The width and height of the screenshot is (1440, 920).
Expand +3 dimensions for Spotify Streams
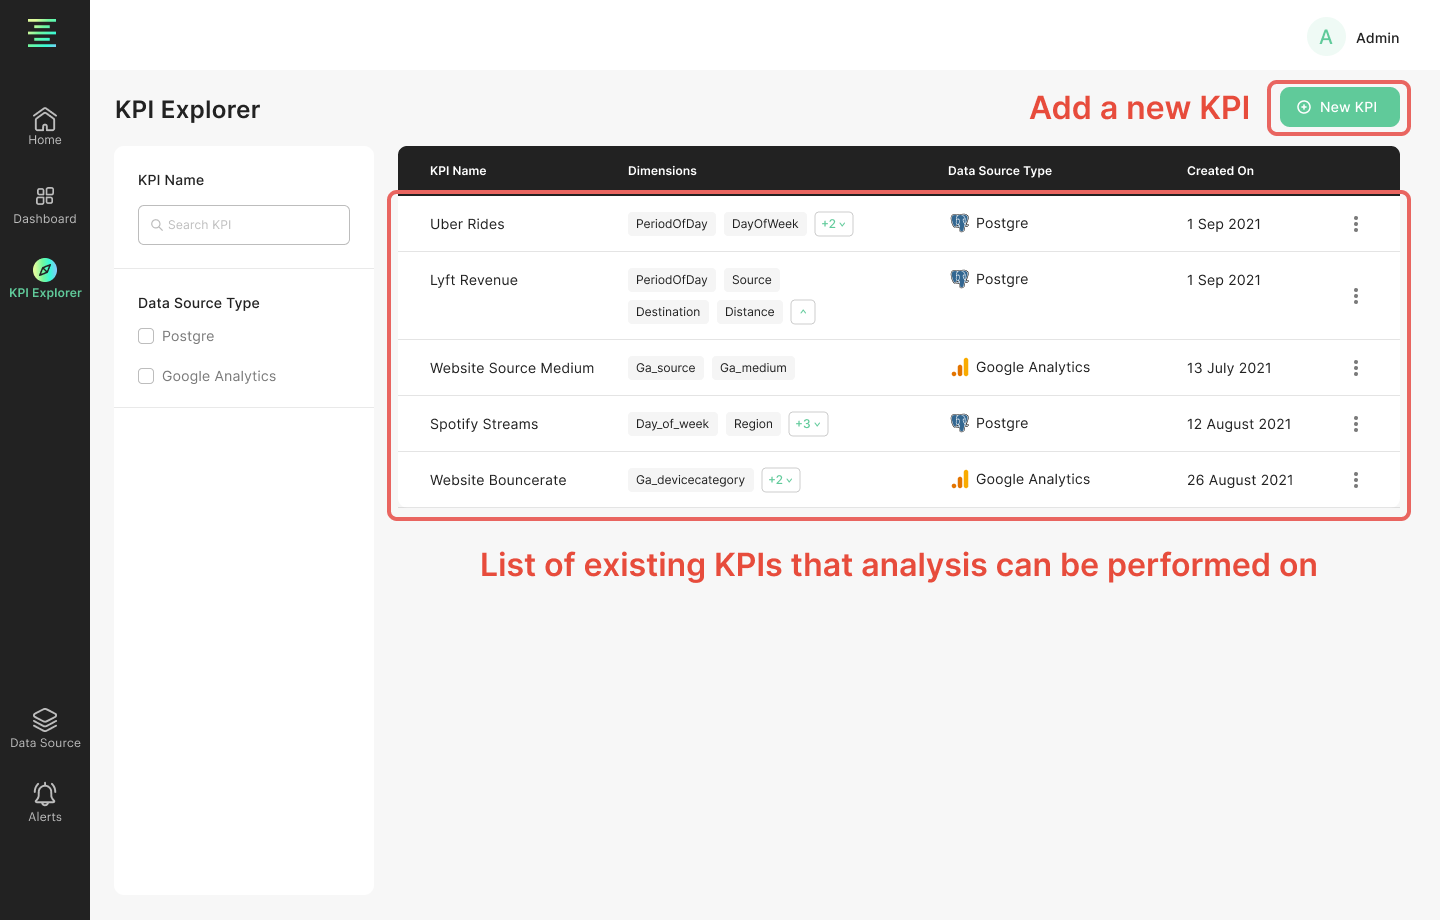pyautogui.click(x=808, y=424)
